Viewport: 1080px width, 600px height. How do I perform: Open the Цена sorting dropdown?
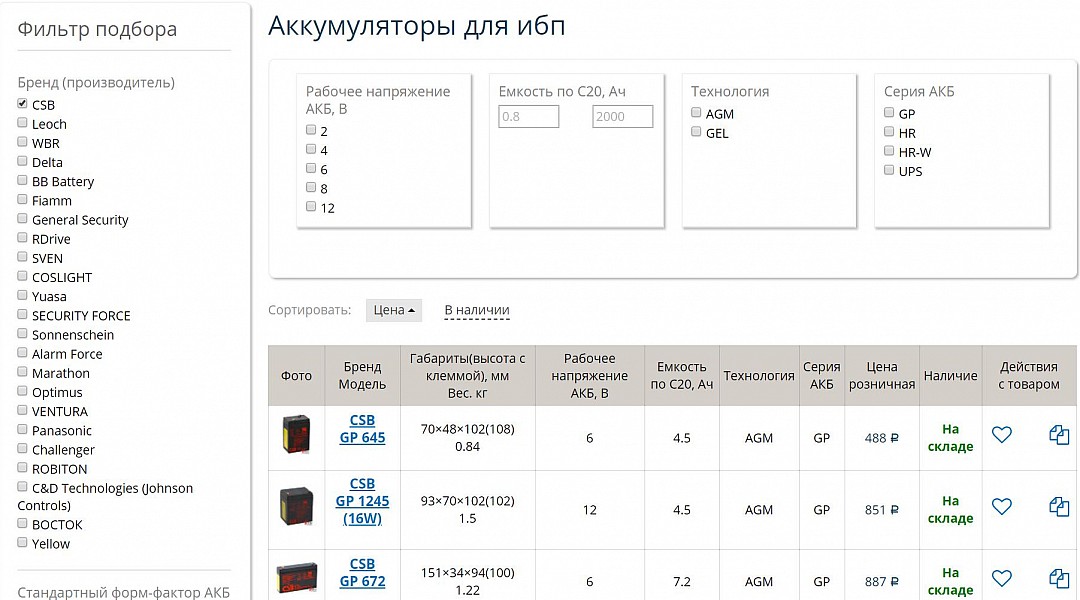[x=393, y=310]
